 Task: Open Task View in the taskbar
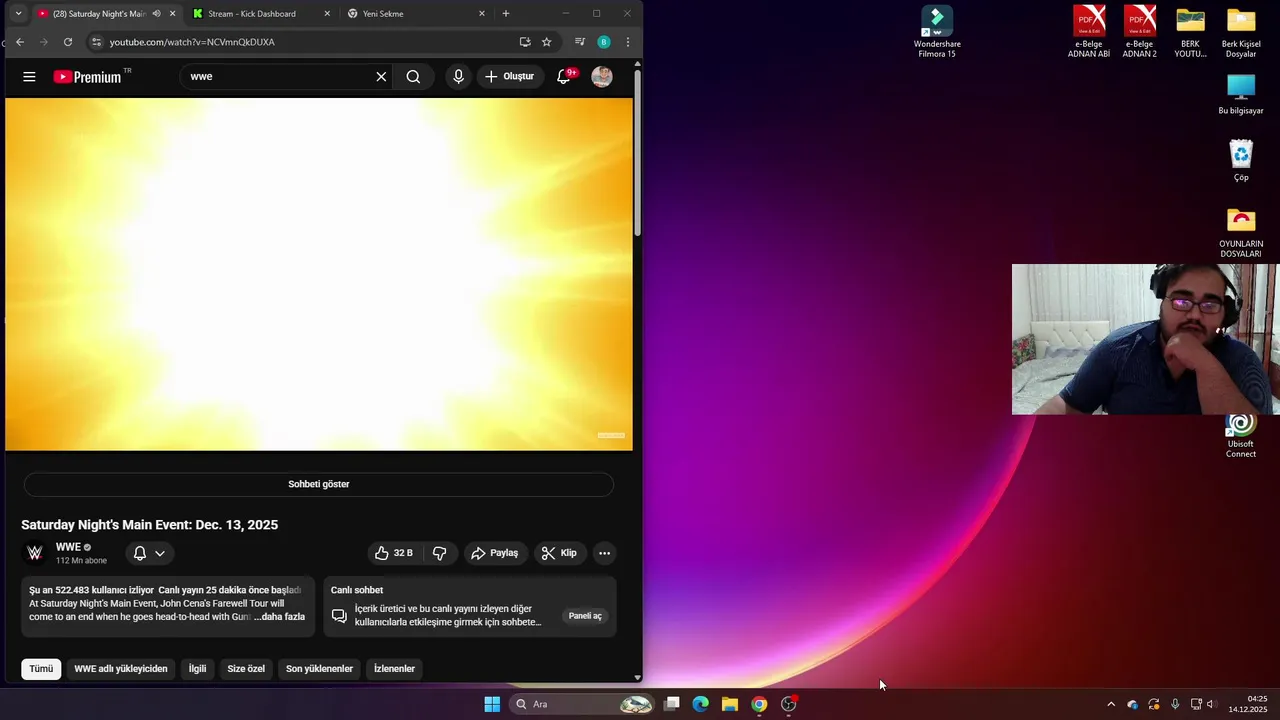(672, 704)
